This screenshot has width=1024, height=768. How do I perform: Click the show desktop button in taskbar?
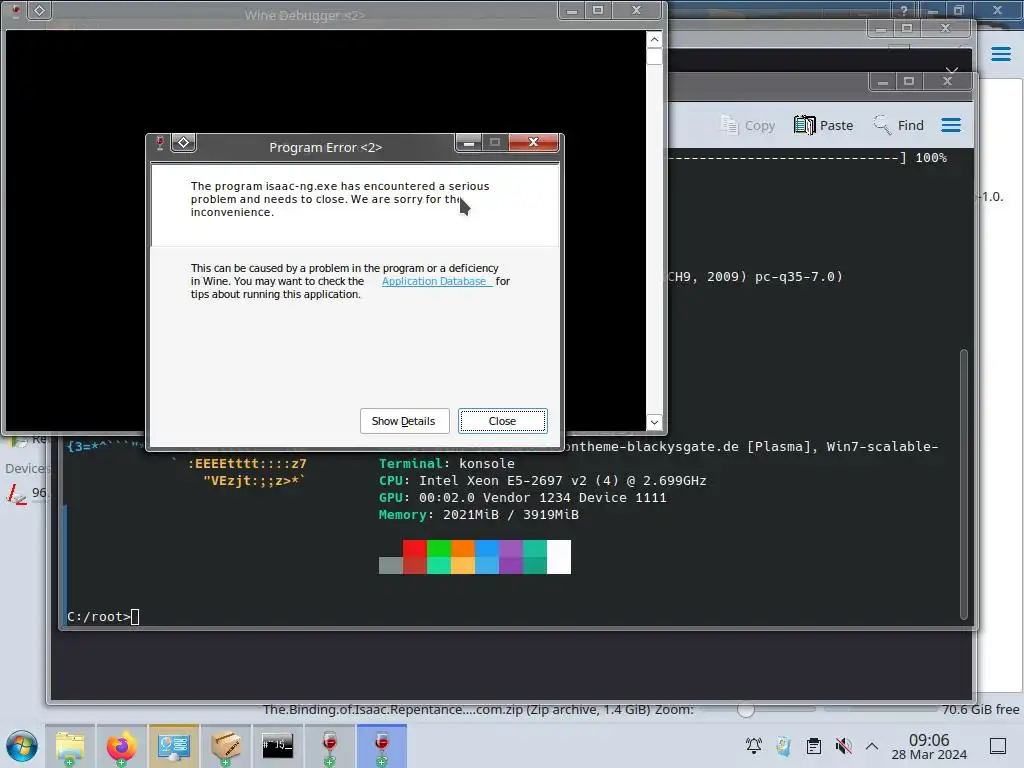[998, 746]
